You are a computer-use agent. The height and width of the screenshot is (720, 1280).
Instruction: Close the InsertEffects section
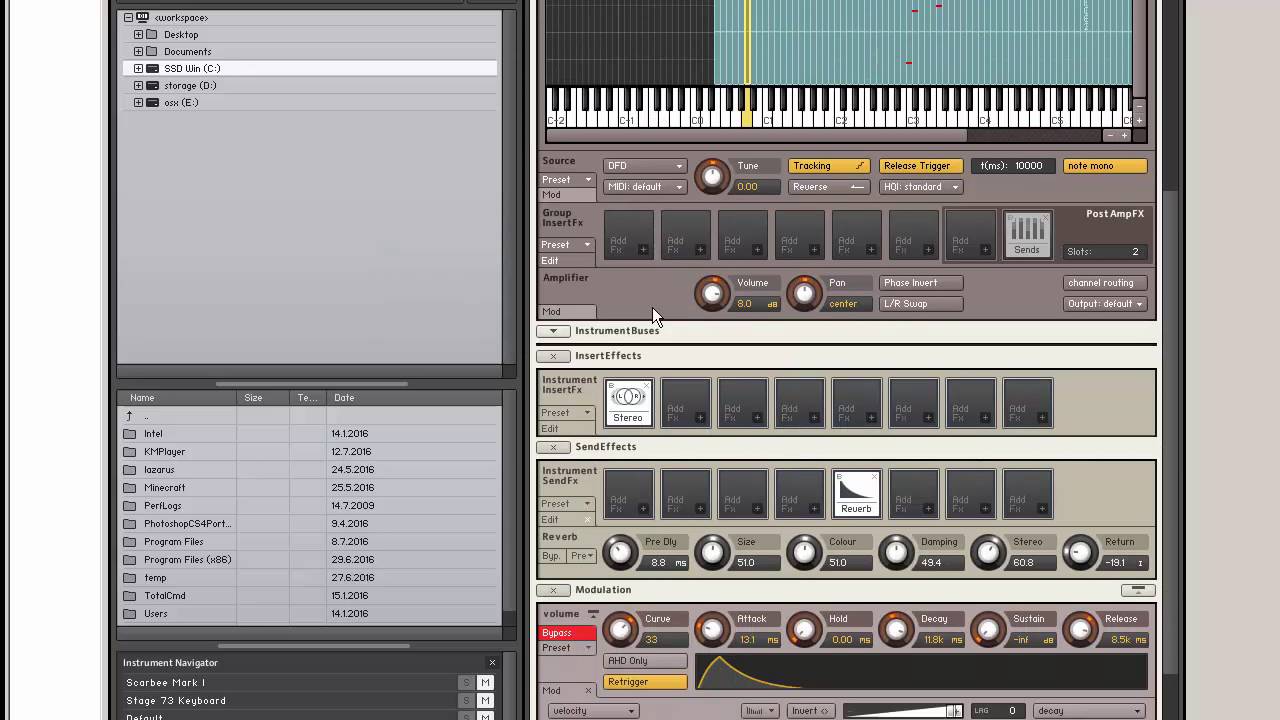coord(553,356)
